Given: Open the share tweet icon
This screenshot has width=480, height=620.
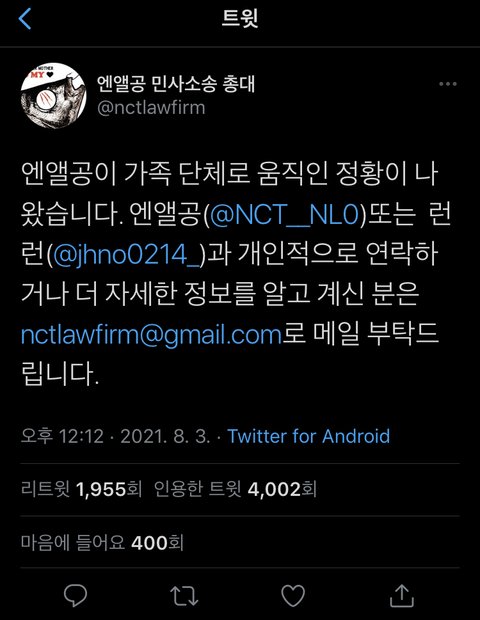Looking at the screenshot, I should [x=402, y=595].
